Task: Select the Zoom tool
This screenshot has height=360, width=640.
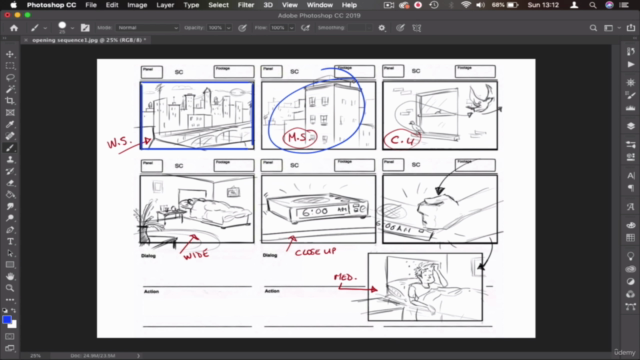Action: pyautogui.click(x=10, y=288)
